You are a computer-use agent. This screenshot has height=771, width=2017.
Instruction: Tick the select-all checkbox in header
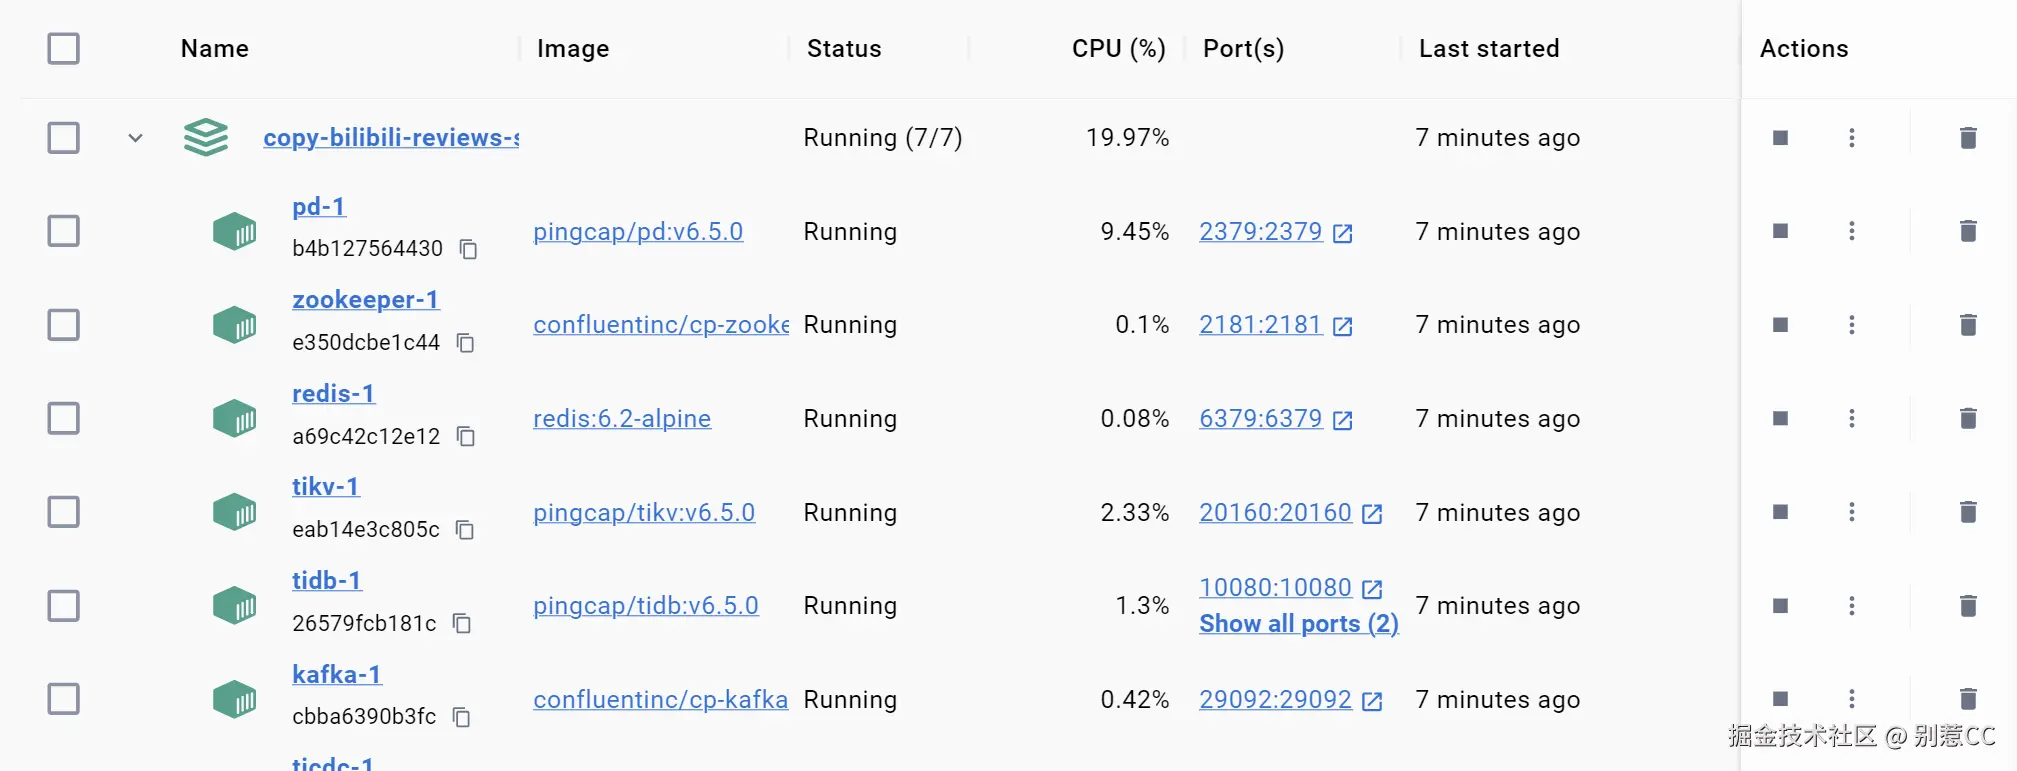[64, 48]
